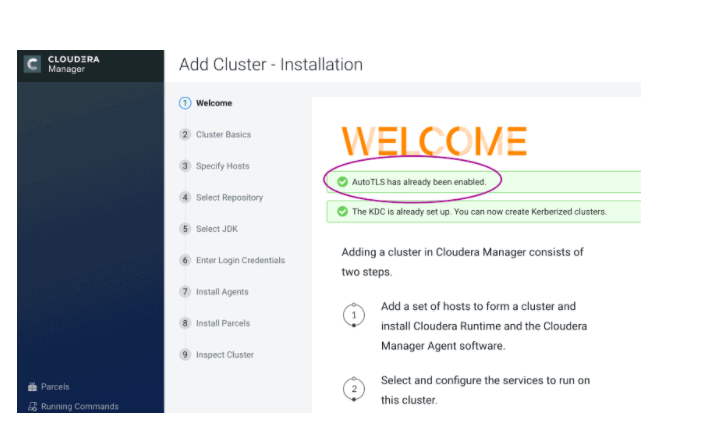The width and height of the screenshot is (723, 440).
Task: Select the Select JDK wizard step
Action: (217, 229)
